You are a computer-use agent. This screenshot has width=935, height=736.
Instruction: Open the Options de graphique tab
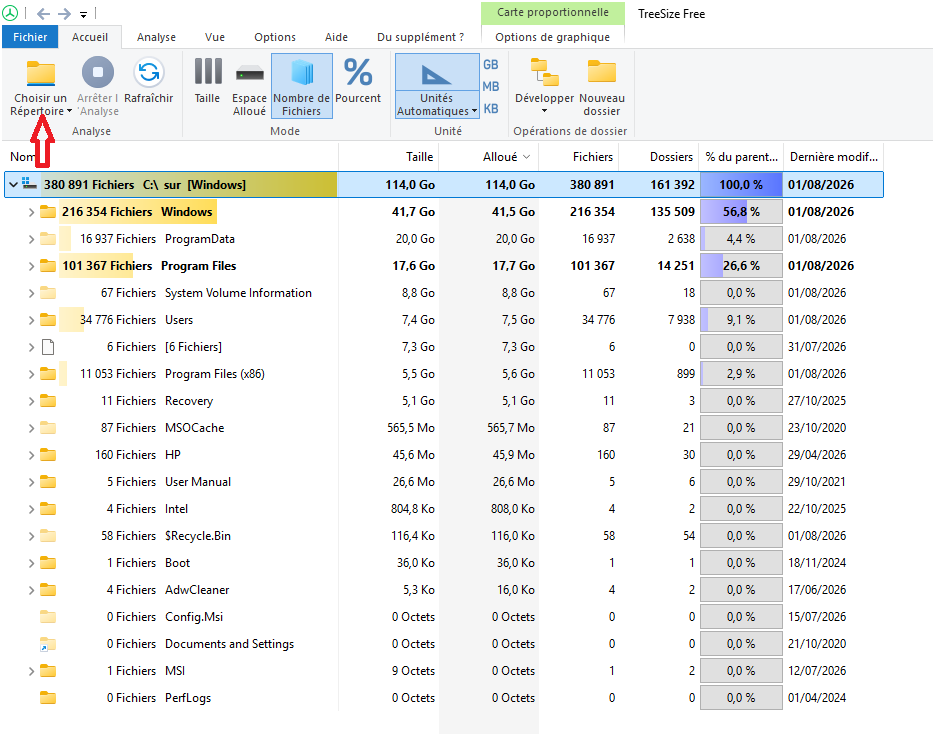(553, 37)
